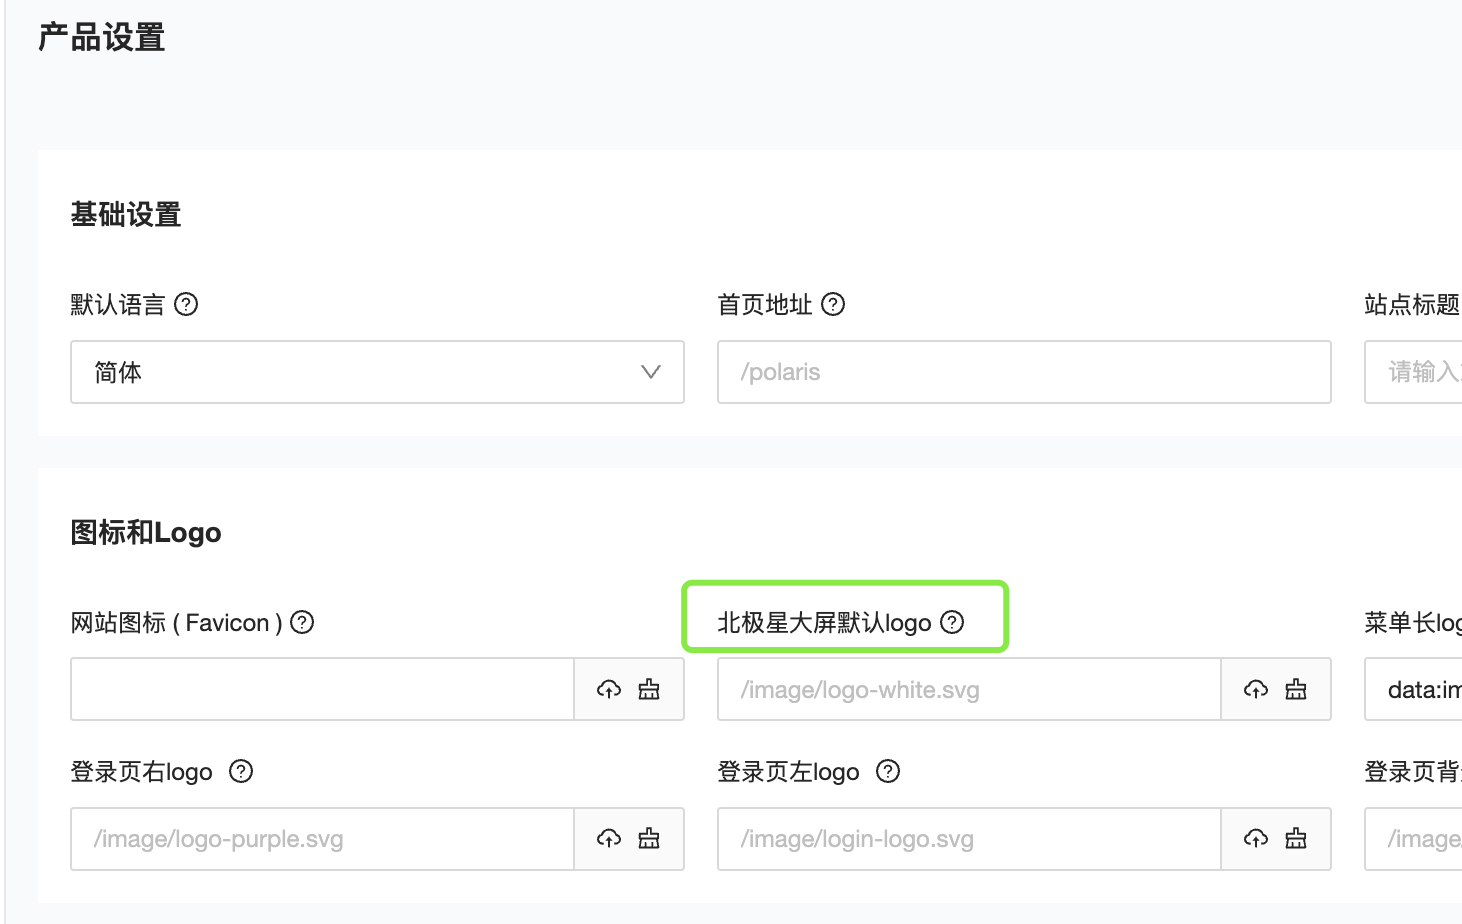Viewport: 1462px width, 924px height.
Task: Click the help icon beside 首页地址
Action: click(833, 304)
